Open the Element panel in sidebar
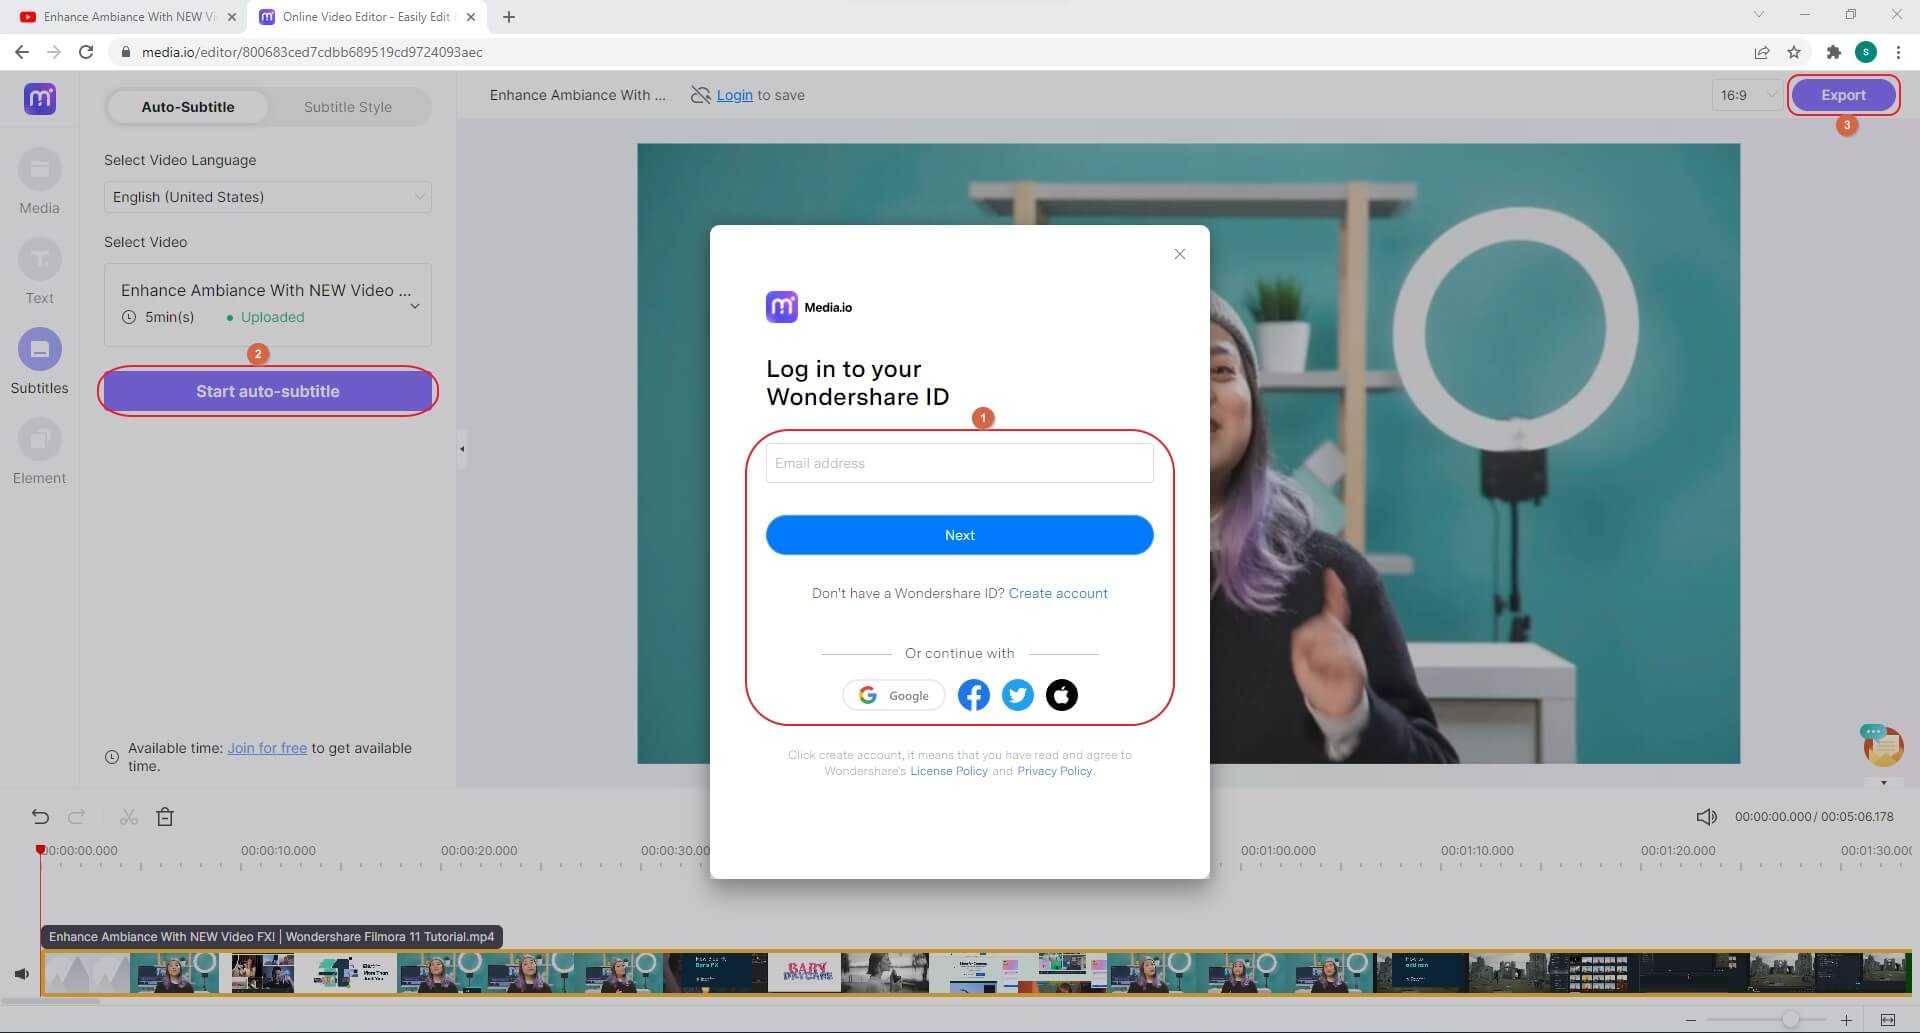1920x1033 pixels. point(39,442)
